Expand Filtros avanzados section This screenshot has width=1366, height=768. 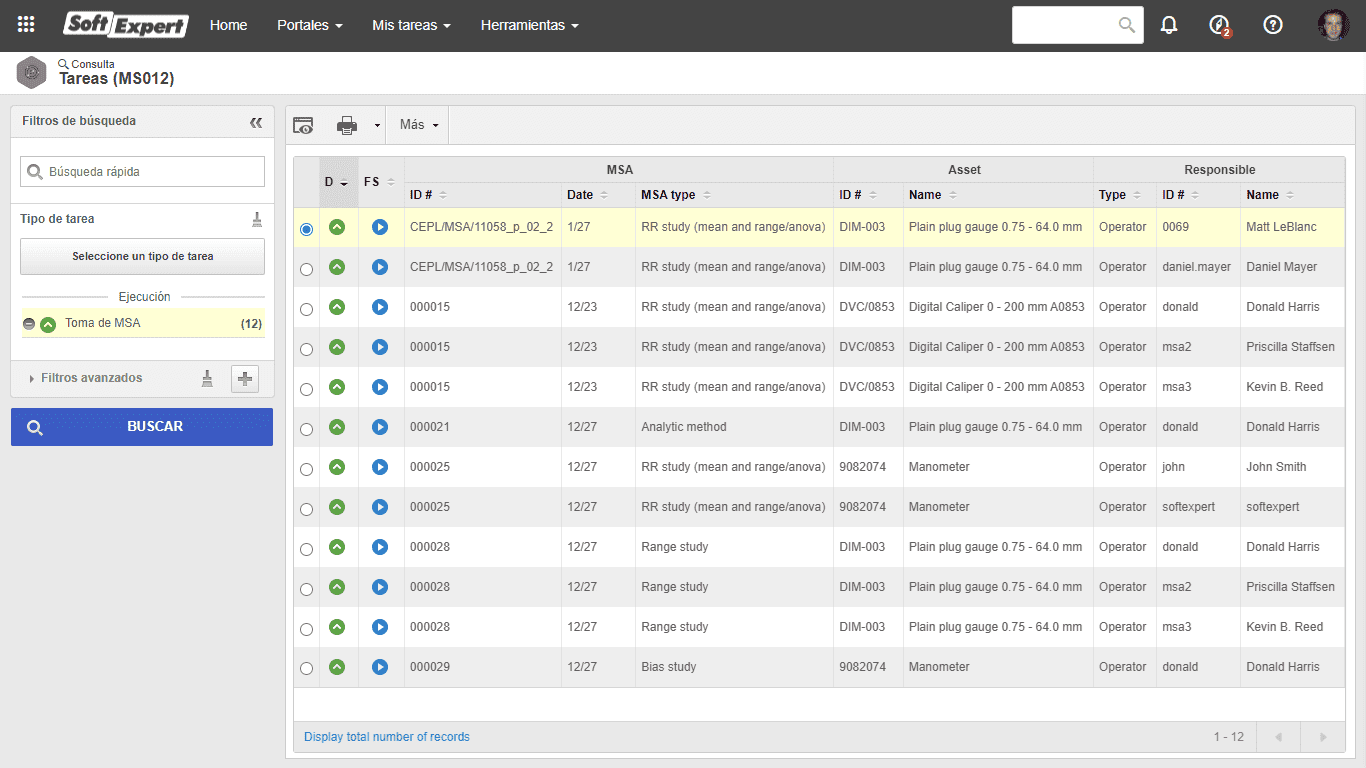point(86,378)
